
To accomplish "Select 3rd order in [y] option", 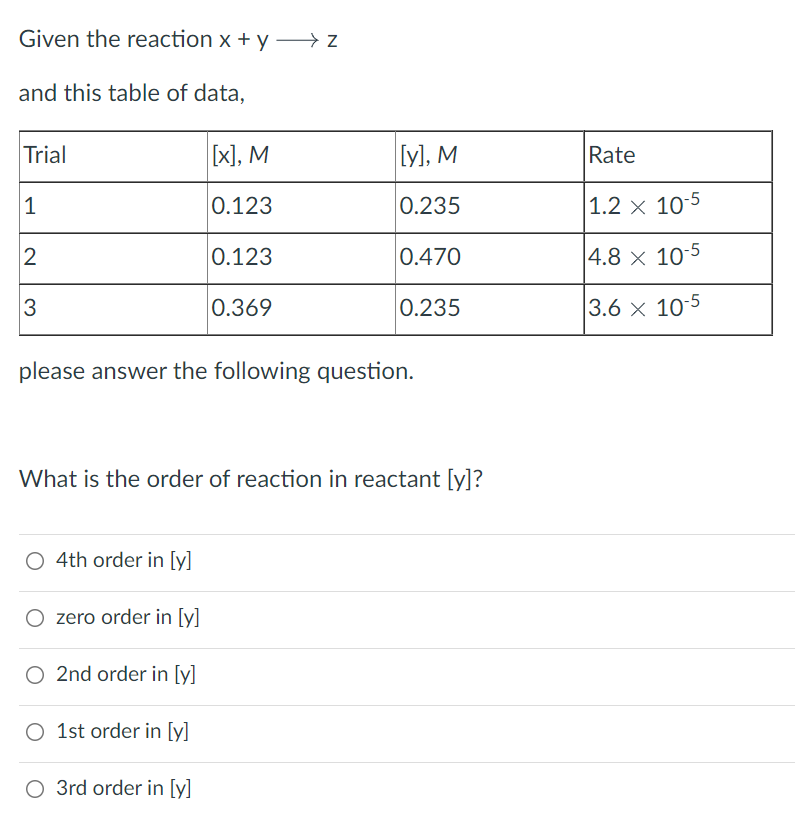I will coord(34,789).
